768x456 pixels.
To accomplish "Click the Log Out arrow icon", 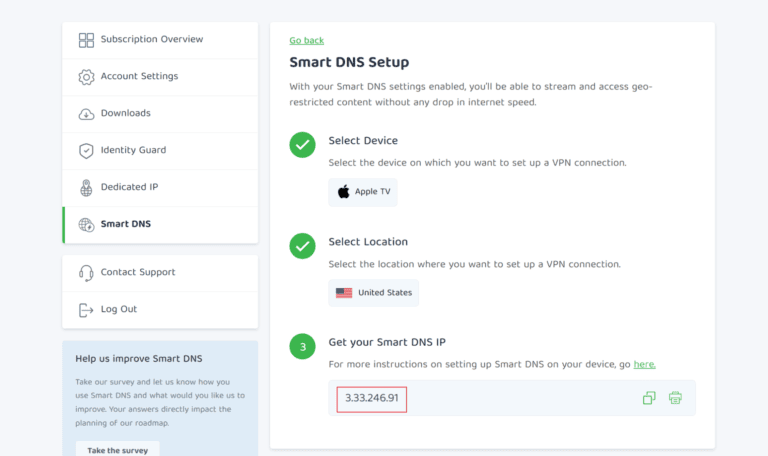I will 86,310.
